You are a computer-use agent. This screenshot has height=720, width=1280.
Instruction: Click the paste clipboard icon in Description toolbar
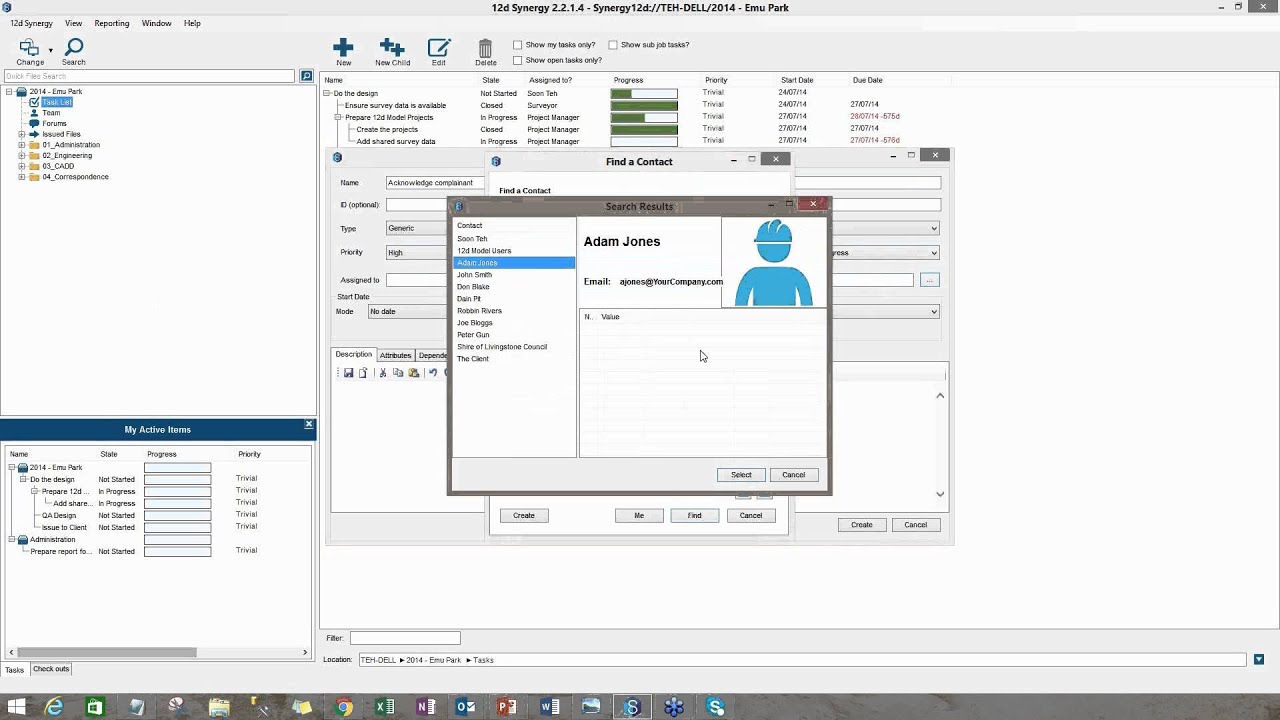pos(413,373)
